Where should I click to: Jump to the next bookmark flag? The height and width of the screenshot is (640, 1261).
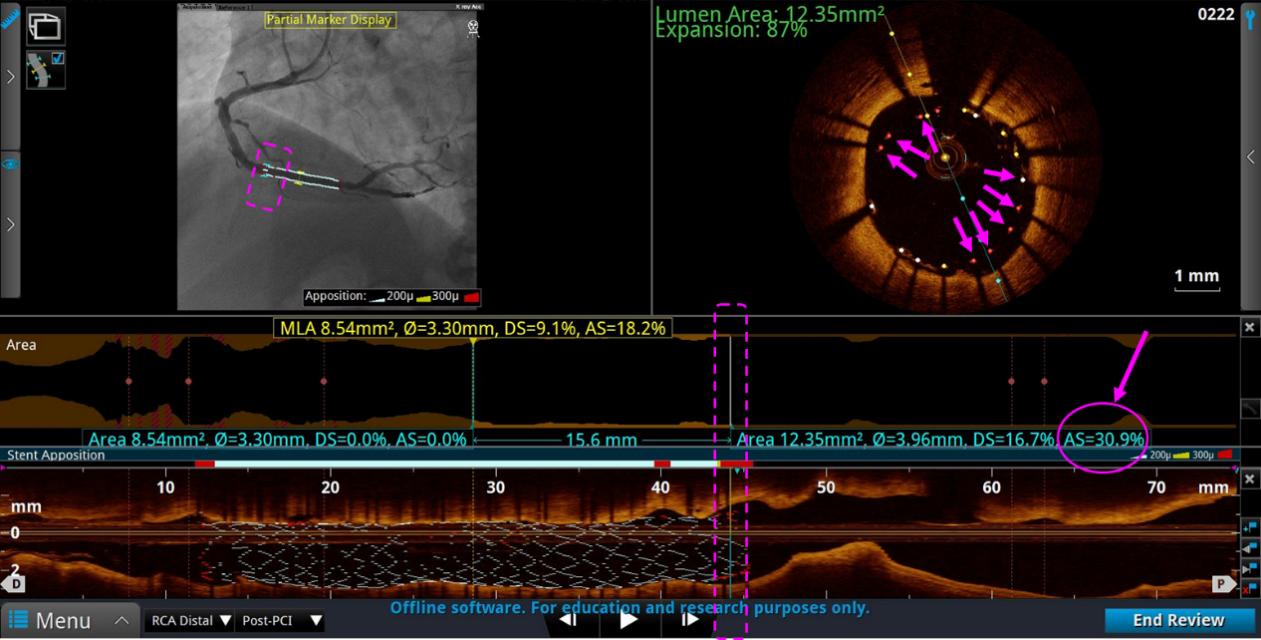(1249, 568)
